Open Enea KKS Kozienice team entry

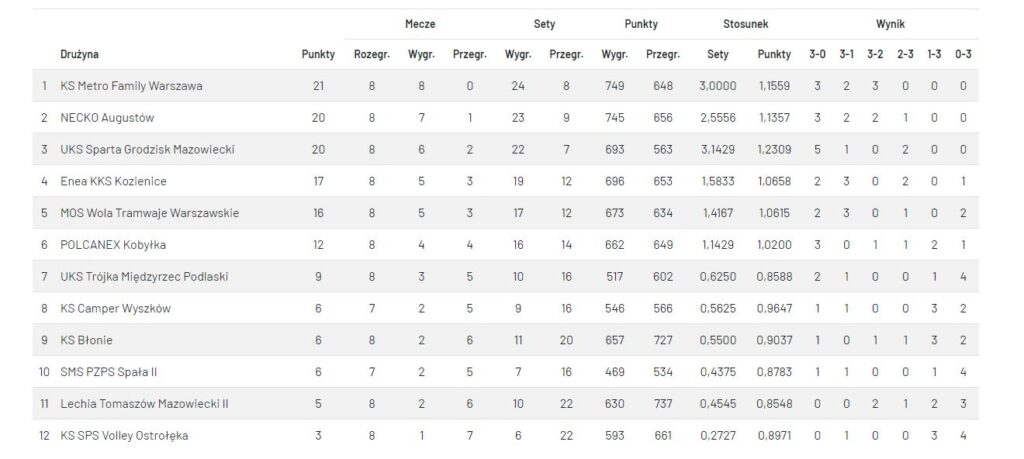coord(113,181)
